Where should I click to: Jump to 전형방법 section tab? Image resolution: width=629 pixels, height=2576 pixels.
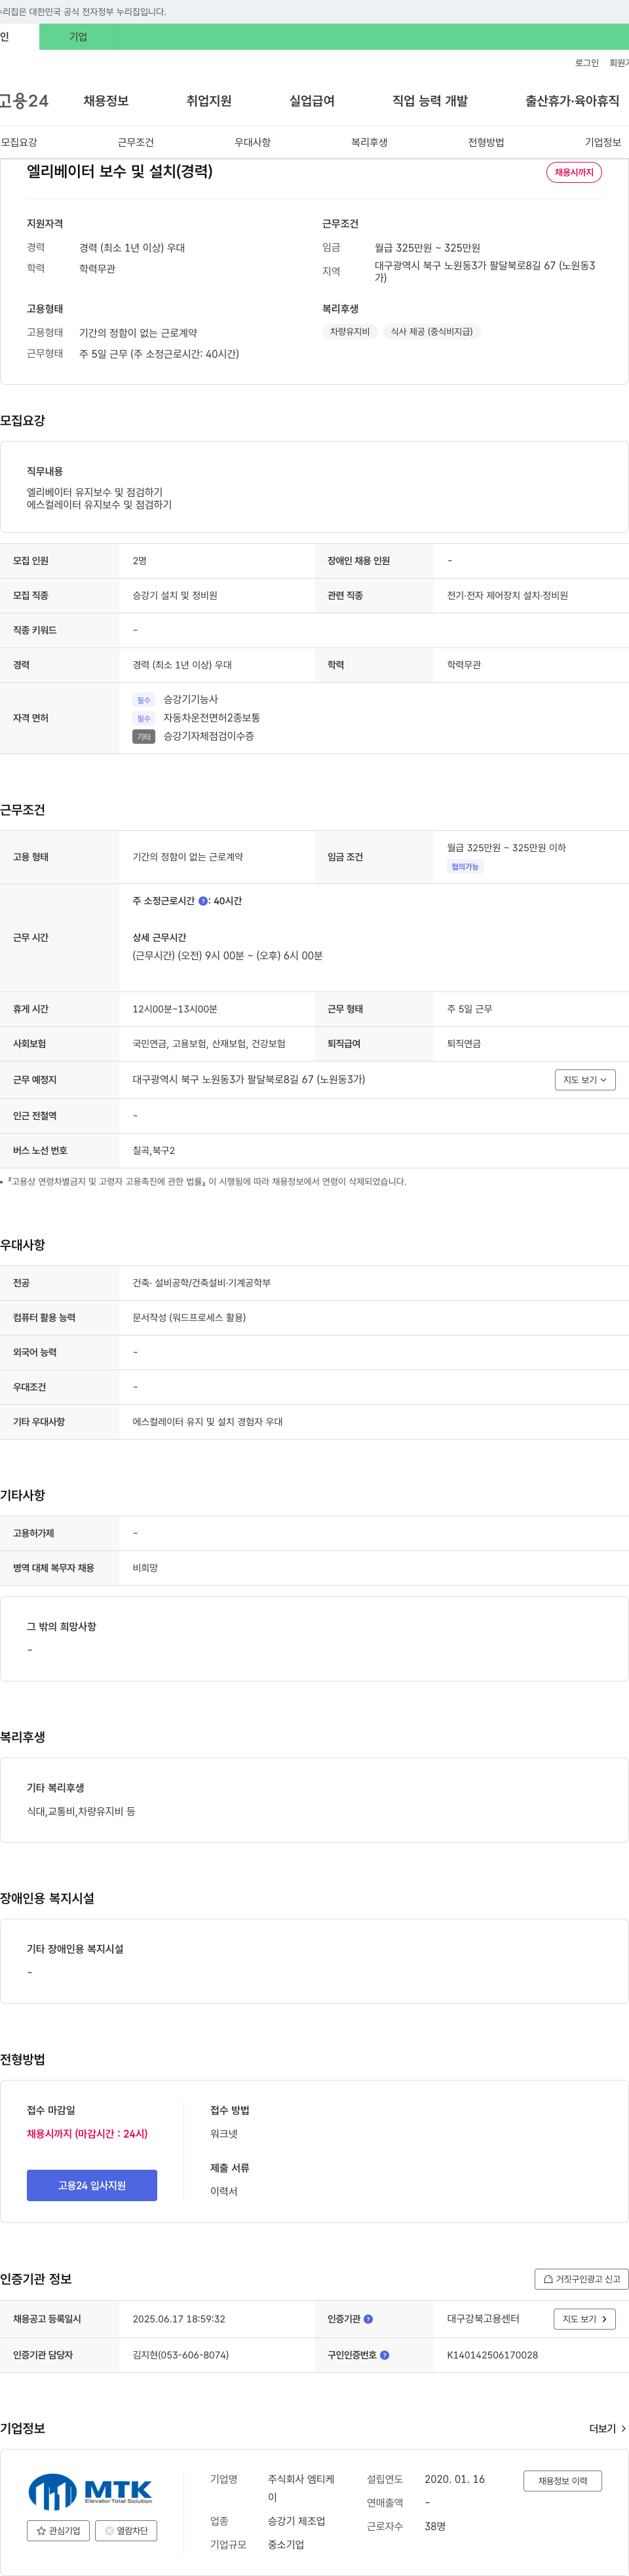pyautogui.click(x=486, y=142)
